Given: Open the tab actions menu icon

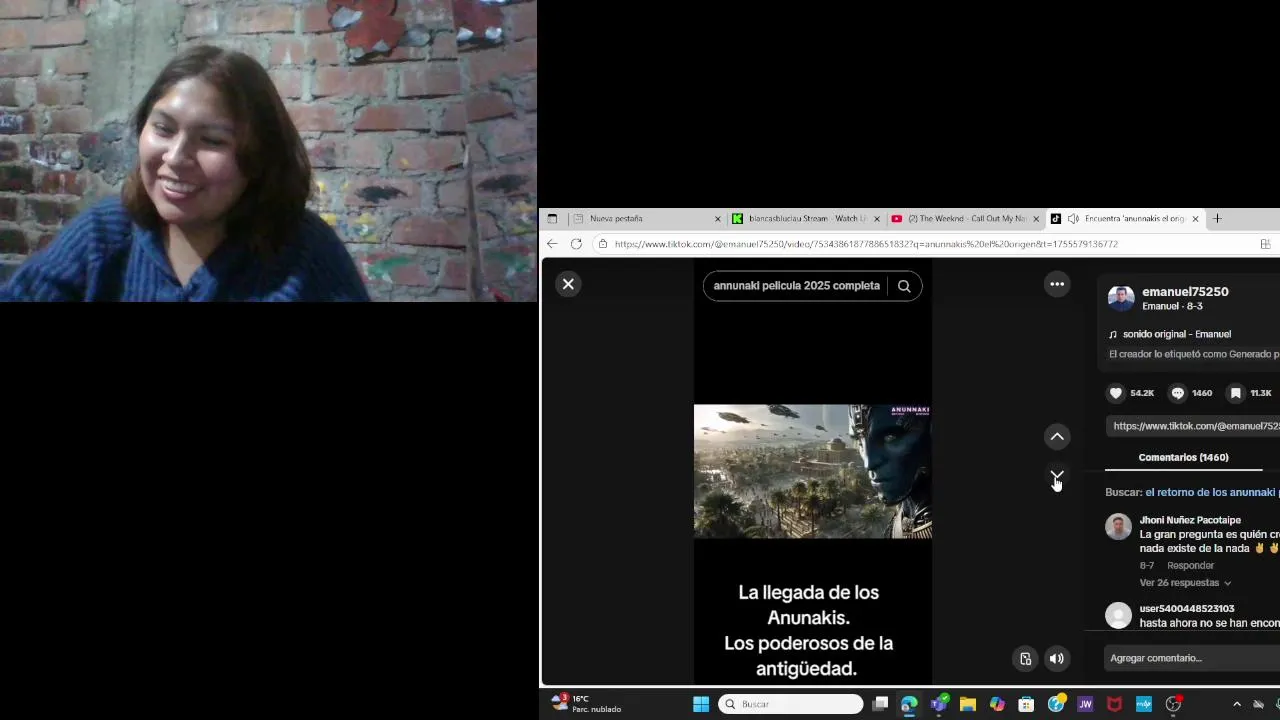Looking at the screenshot, I should point(552,218).
